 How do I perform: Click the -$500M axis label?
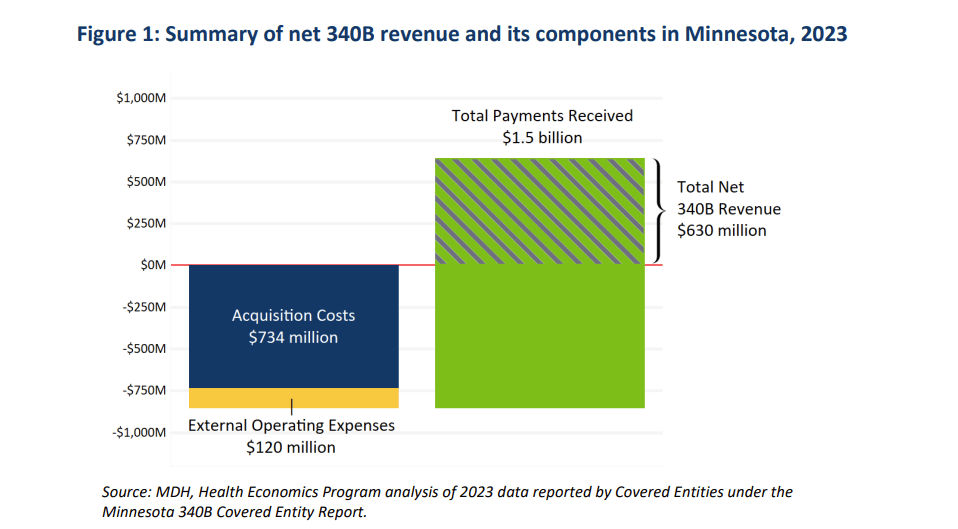tap(144, 349)
